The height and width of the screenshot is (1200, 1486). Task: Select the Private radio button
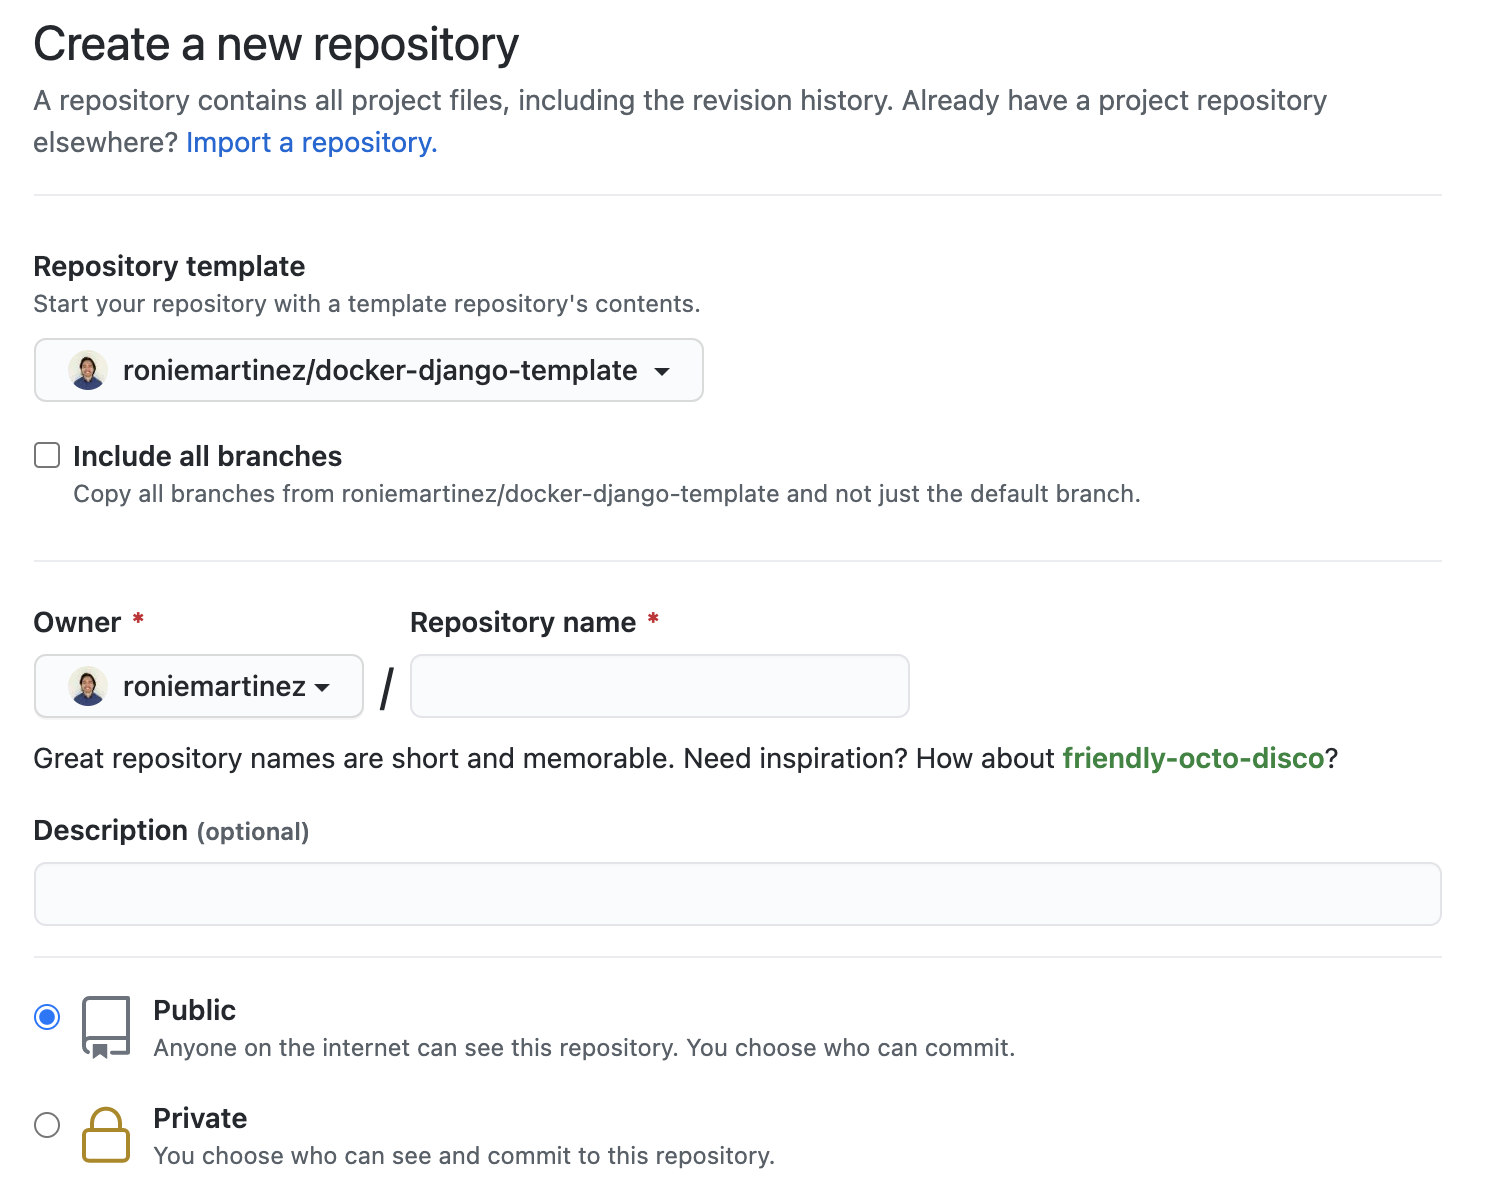point(47,1125)
